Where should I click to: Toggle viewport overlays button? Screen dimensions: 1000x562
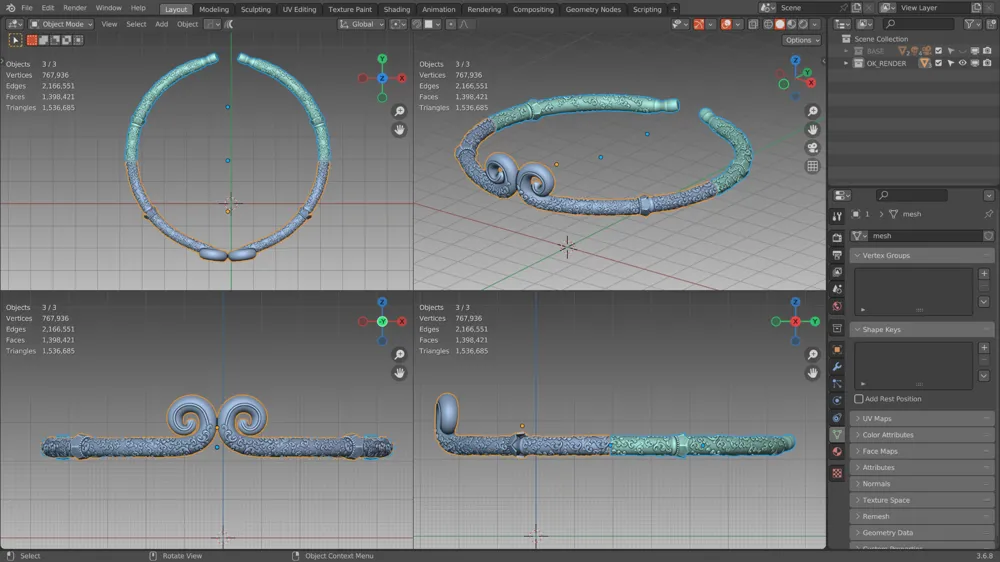tap(726, 24)
